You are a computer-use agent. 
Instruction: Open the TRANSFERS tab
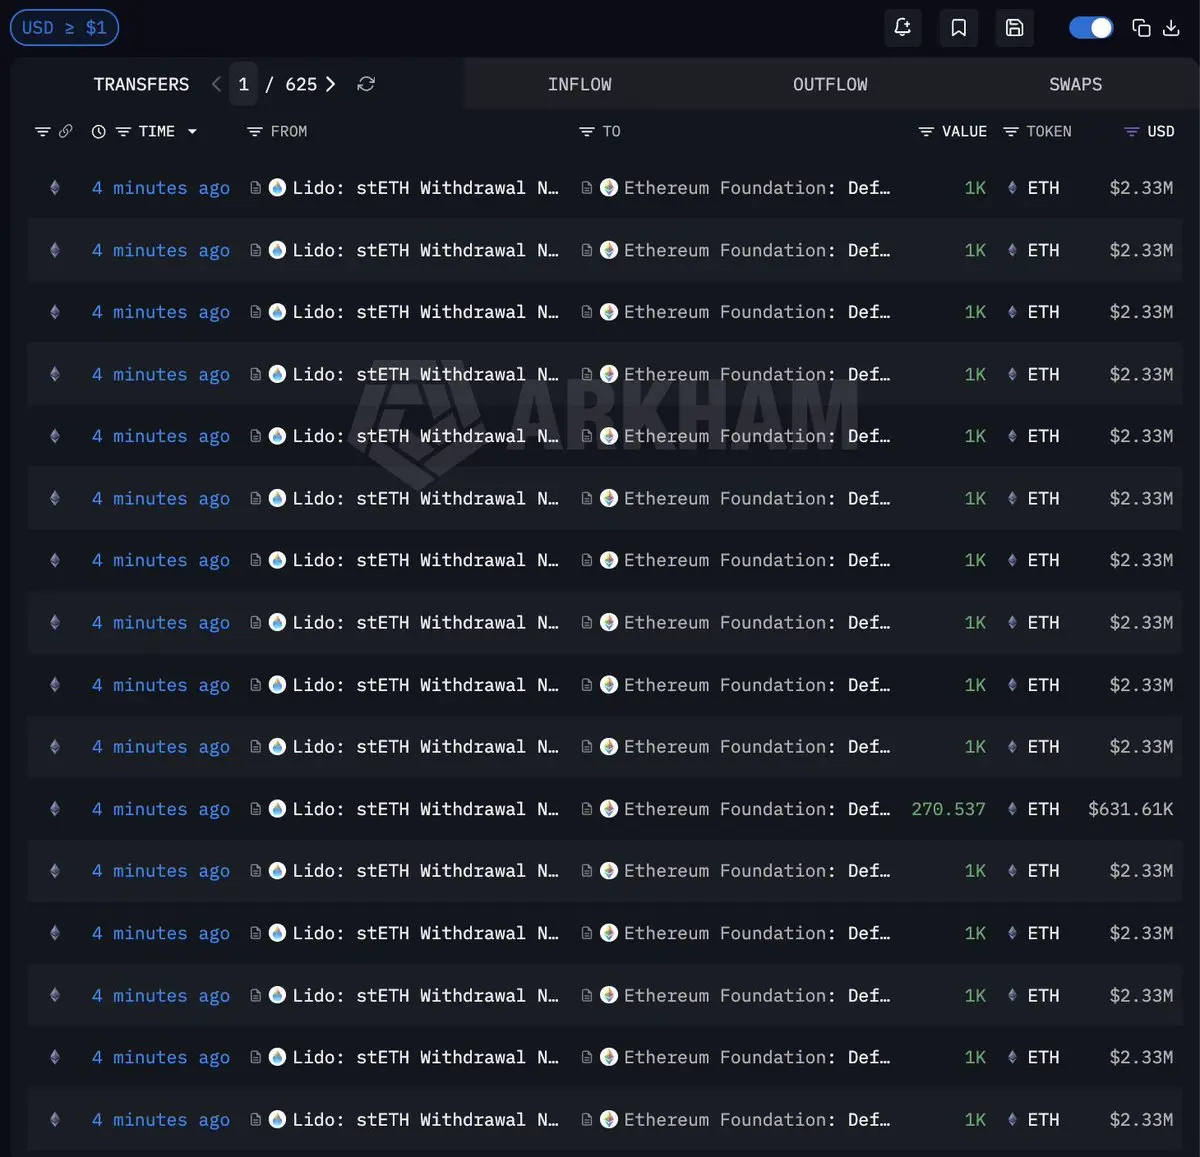(141, 84)
